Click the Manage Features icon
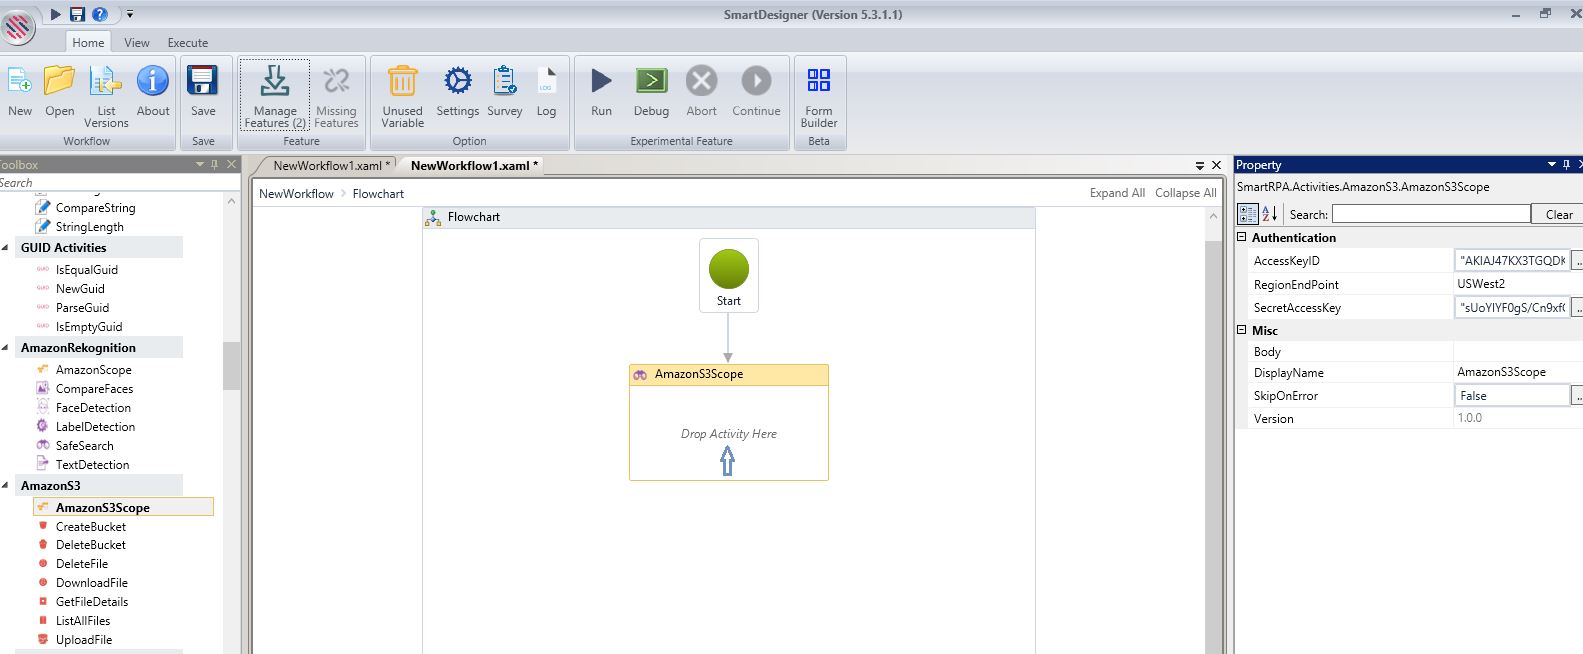 point(274,82)
